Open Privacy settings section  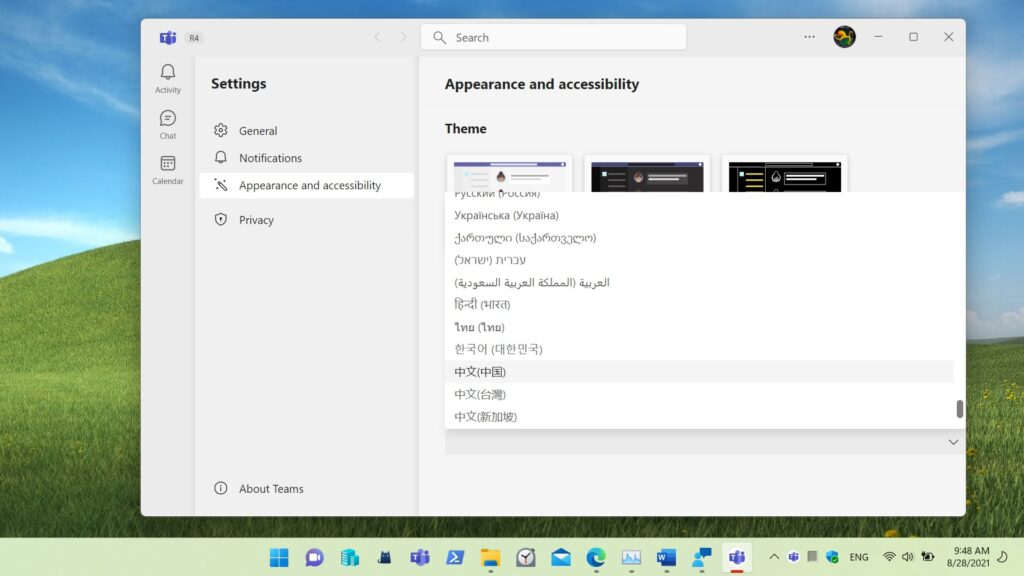pyautogui.click(x=256, y=220)
